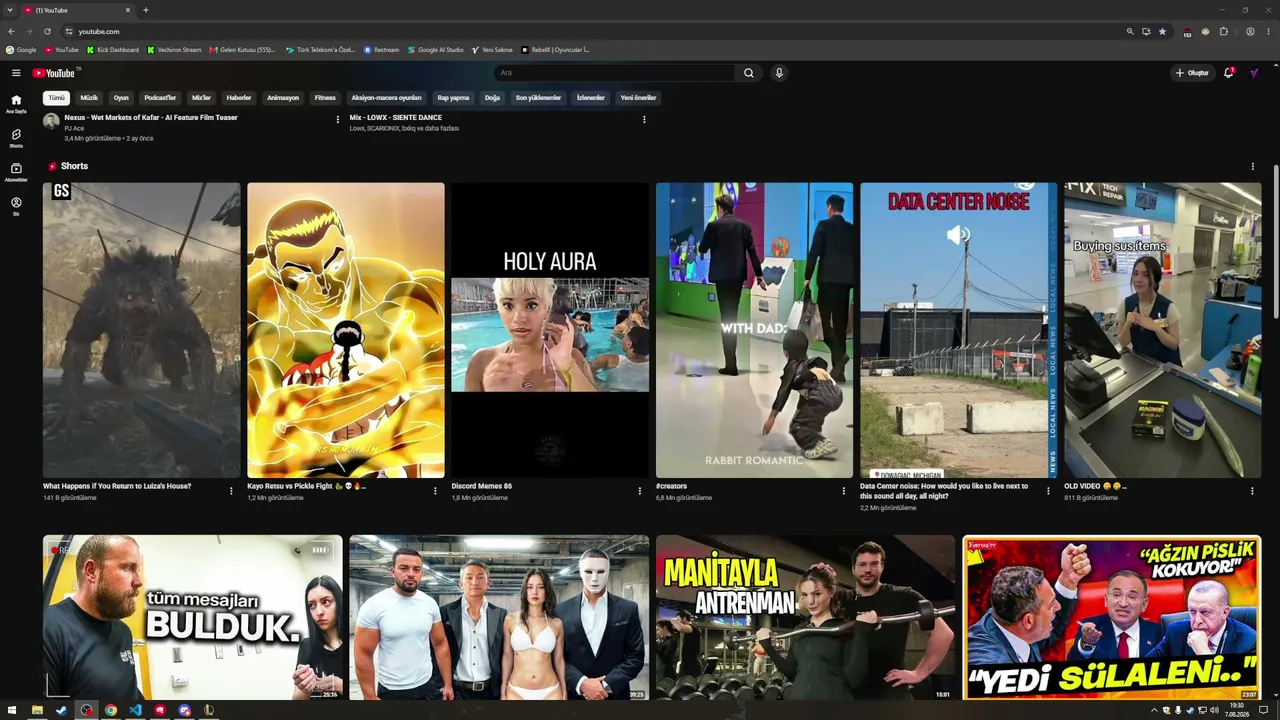Click the YouTube logo

(x=54, y=73)
